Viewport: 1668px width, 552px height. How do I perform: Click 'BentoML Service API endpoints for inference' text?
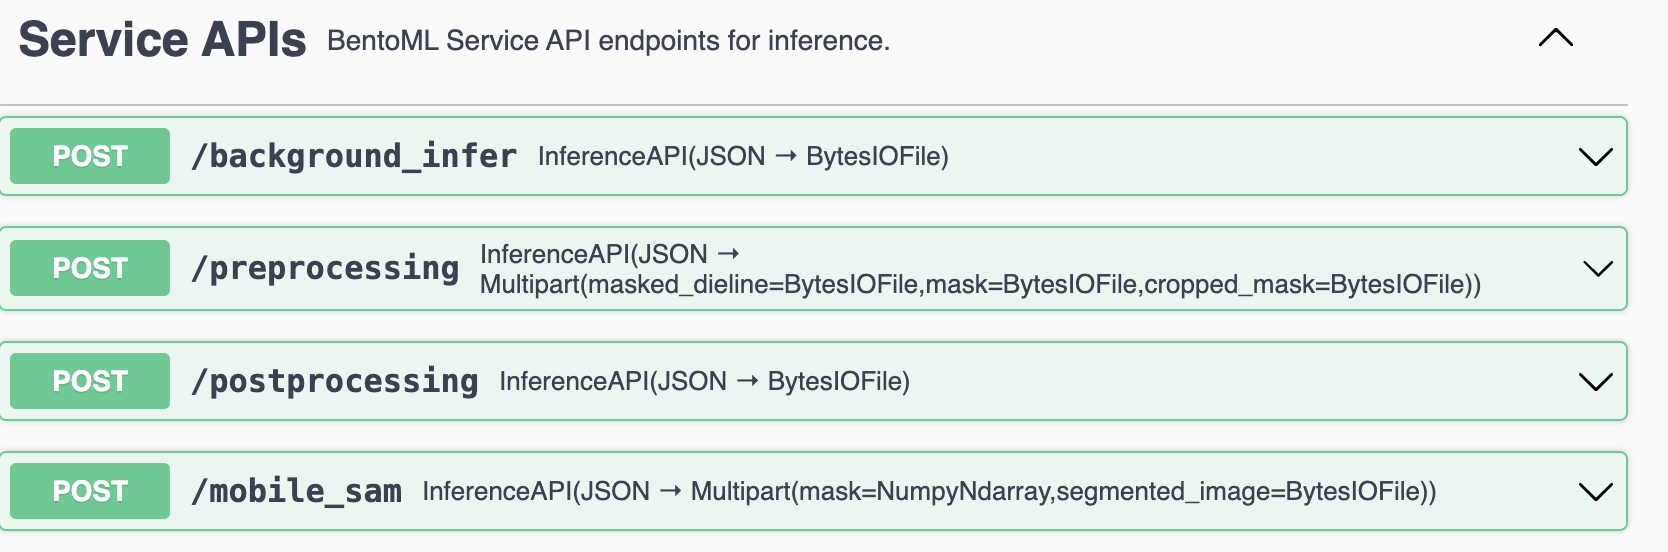(x=608, y=41)
